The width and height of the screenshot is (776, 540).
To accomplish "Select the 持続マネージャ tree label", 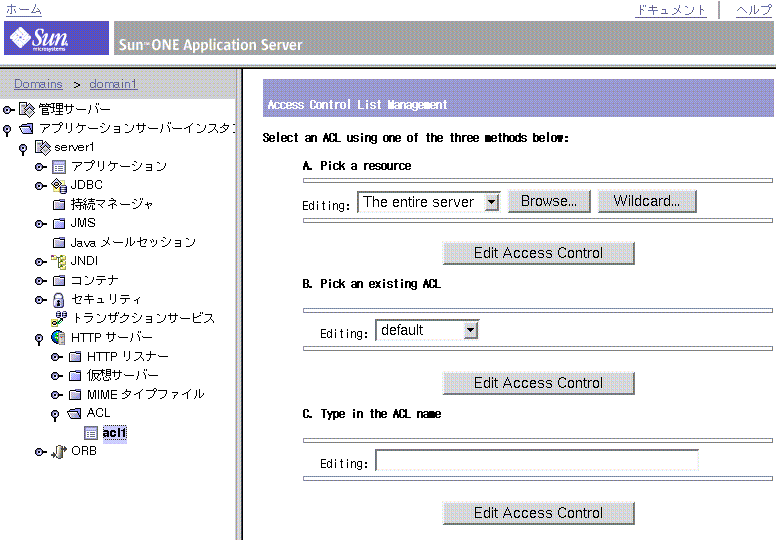I will pyautogui.click(x=112, y=204).
